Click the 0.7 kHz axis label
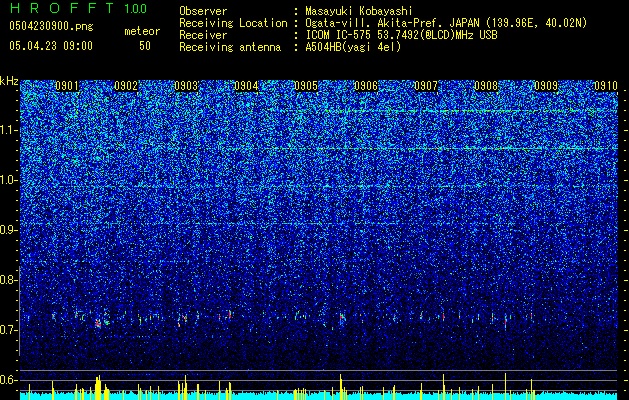 8,330
